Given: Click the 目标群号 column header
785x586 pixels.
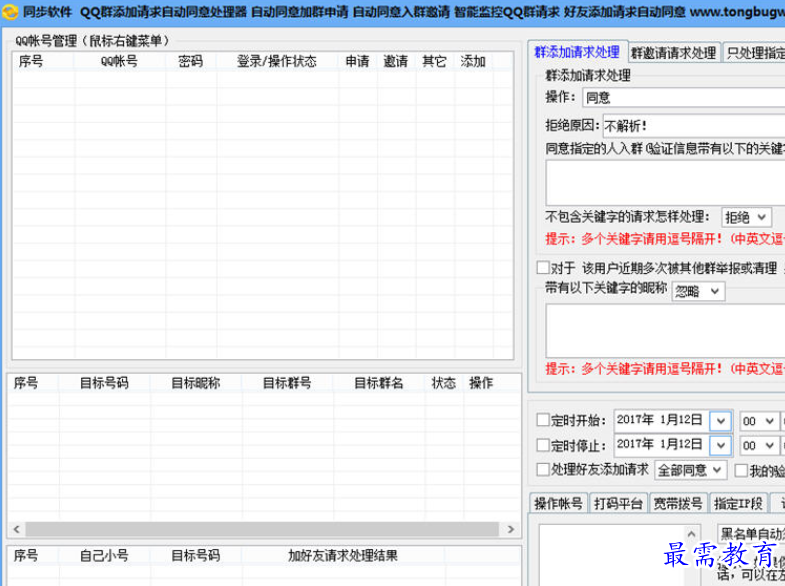Looking at the screenshot, I should (x=287, y=383).
